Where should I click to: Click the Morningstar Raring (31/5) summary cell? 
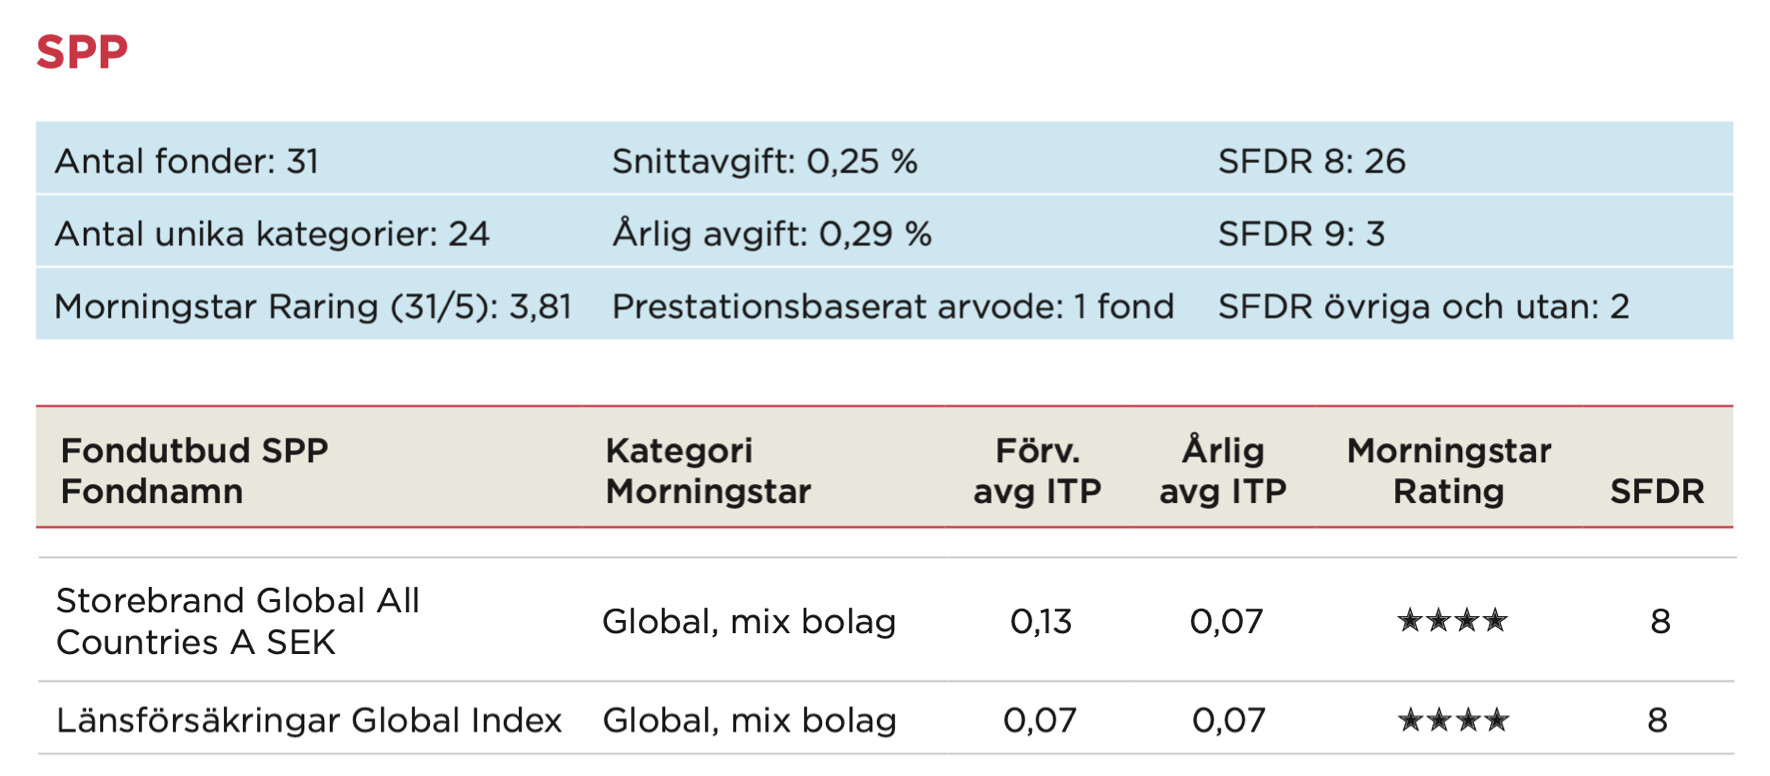coord(313,306)
